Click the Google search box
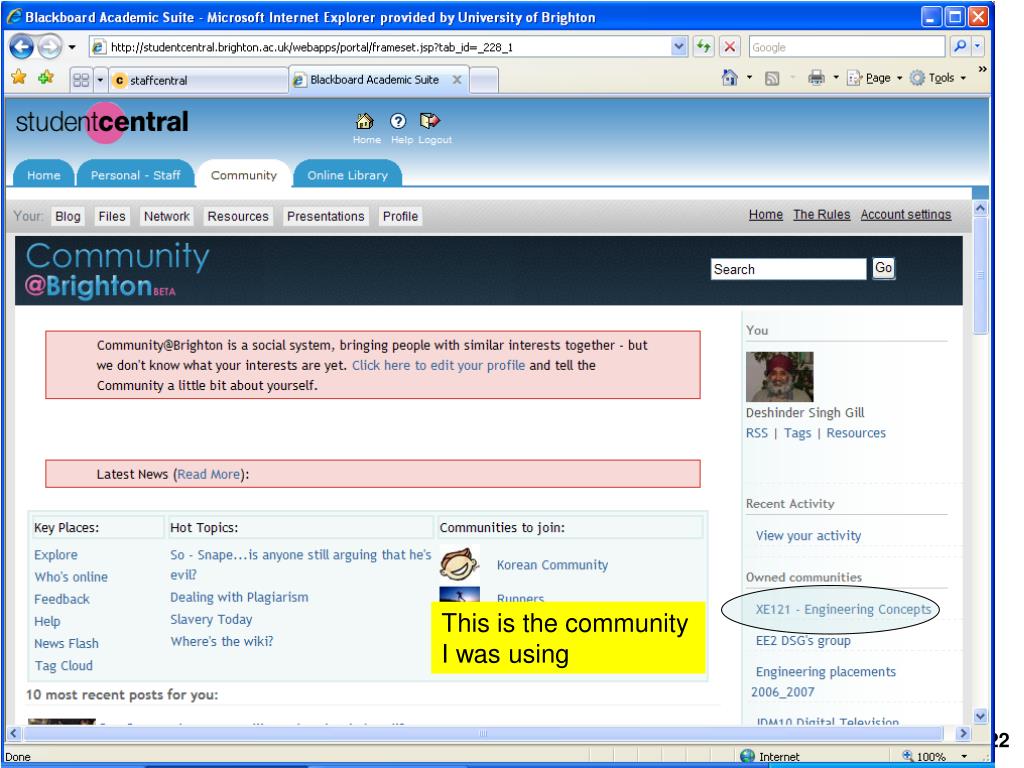This screenshot has height=768, width=1024. 847,47
